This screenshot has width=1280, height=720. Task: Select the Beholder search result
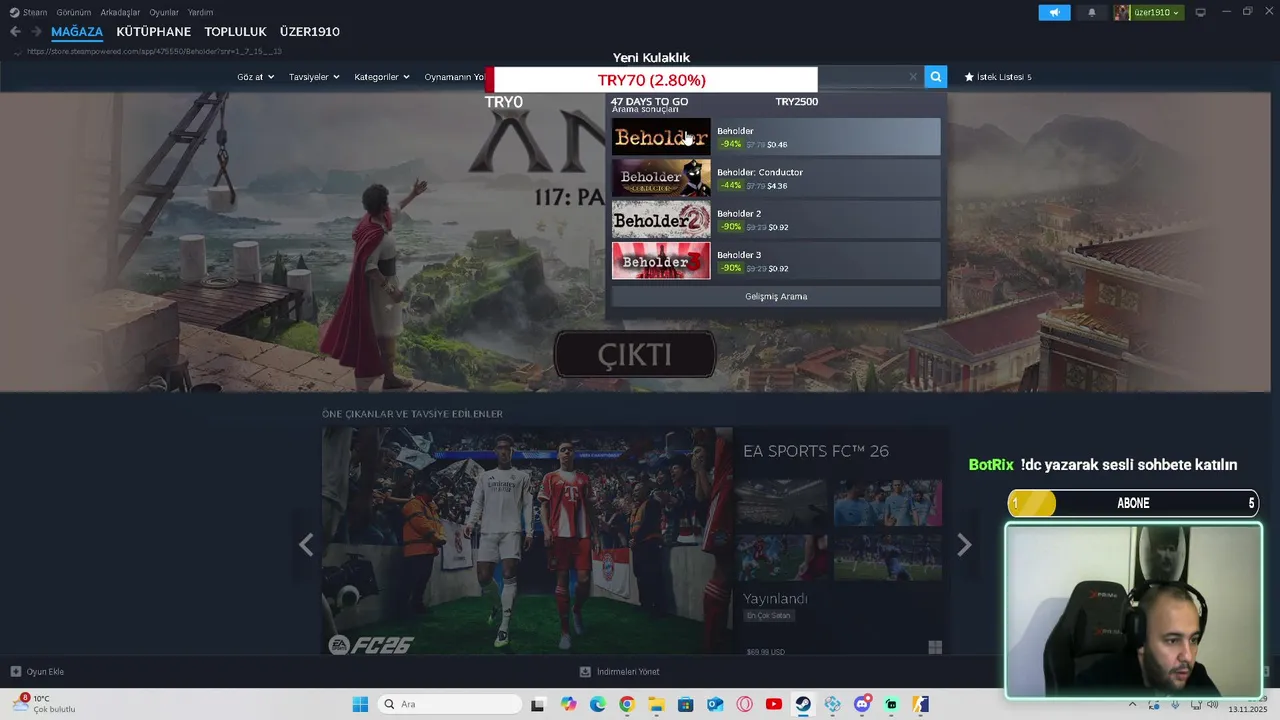776,137
